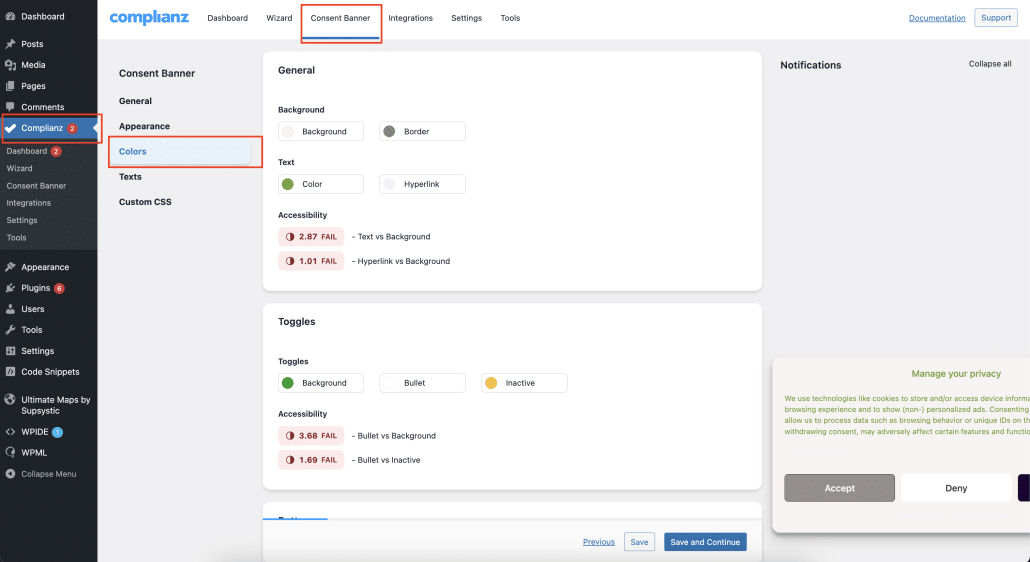This screenshot has height=562, width=1030.
Task: Click the WPIDE code icon
Action: coord(11,432)
